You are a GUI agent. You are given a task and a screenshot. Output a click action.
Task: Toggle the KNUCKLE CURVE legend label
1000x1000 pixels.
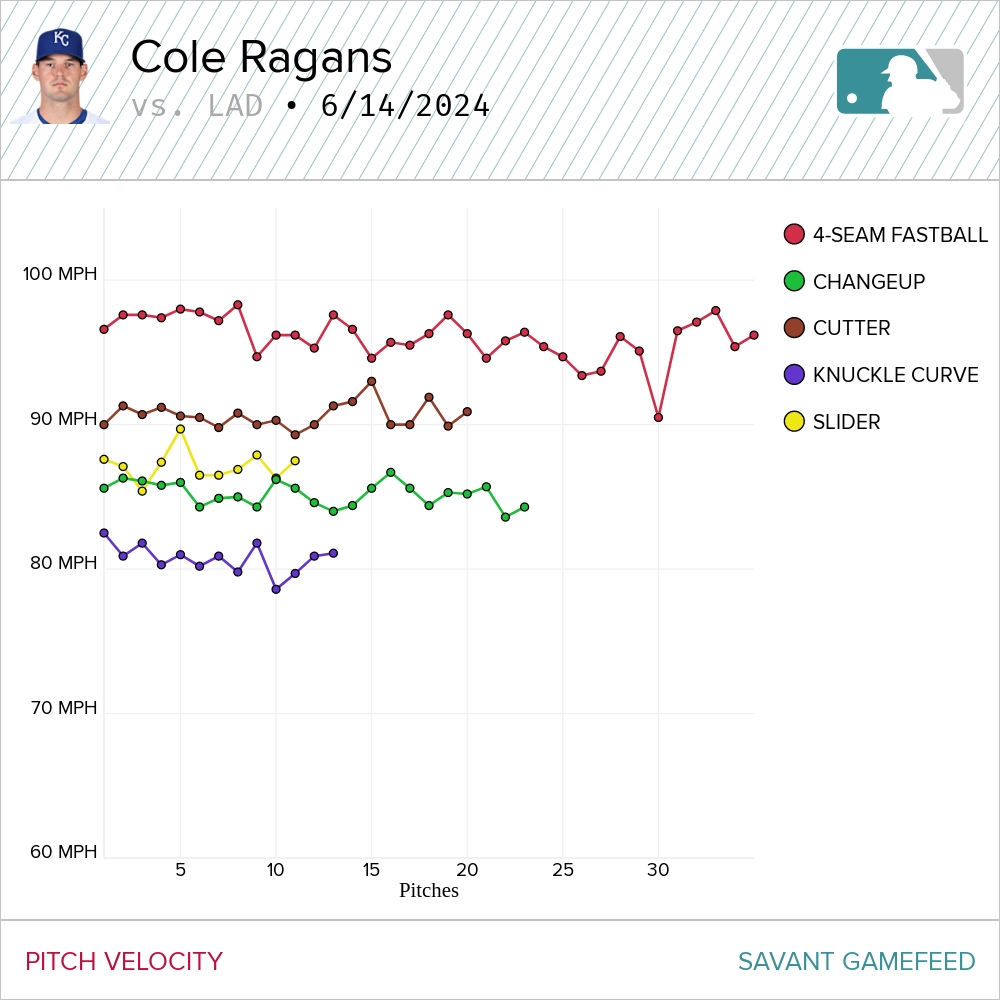(x=895, y=375)
